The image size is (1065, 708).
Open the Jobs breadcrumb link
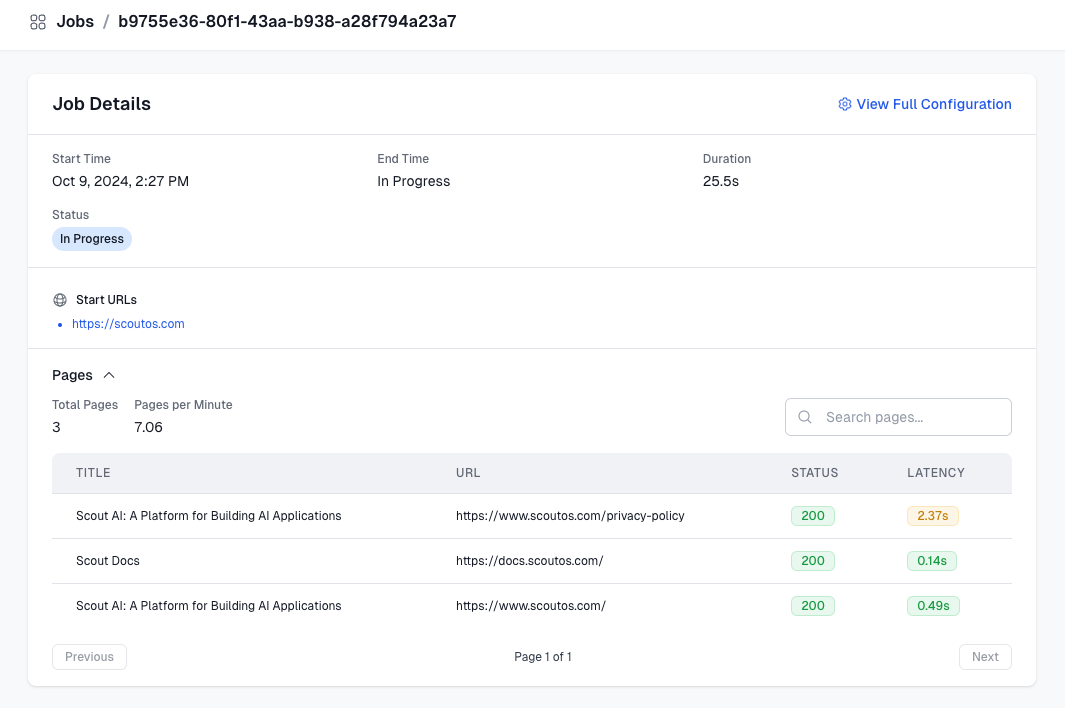[x=75, y=22]
